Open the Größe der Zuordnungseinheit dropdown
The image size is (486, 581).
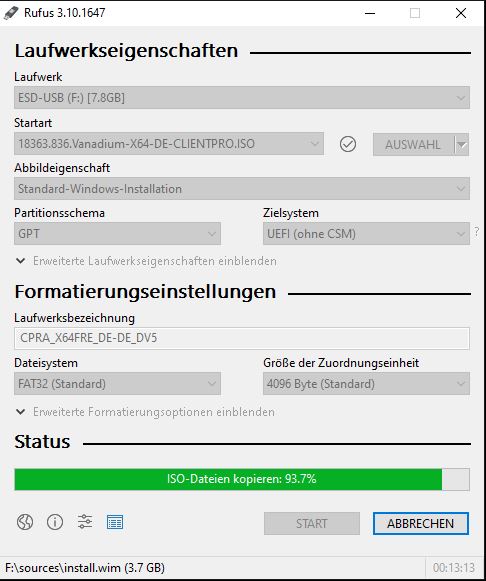[366, 384]
